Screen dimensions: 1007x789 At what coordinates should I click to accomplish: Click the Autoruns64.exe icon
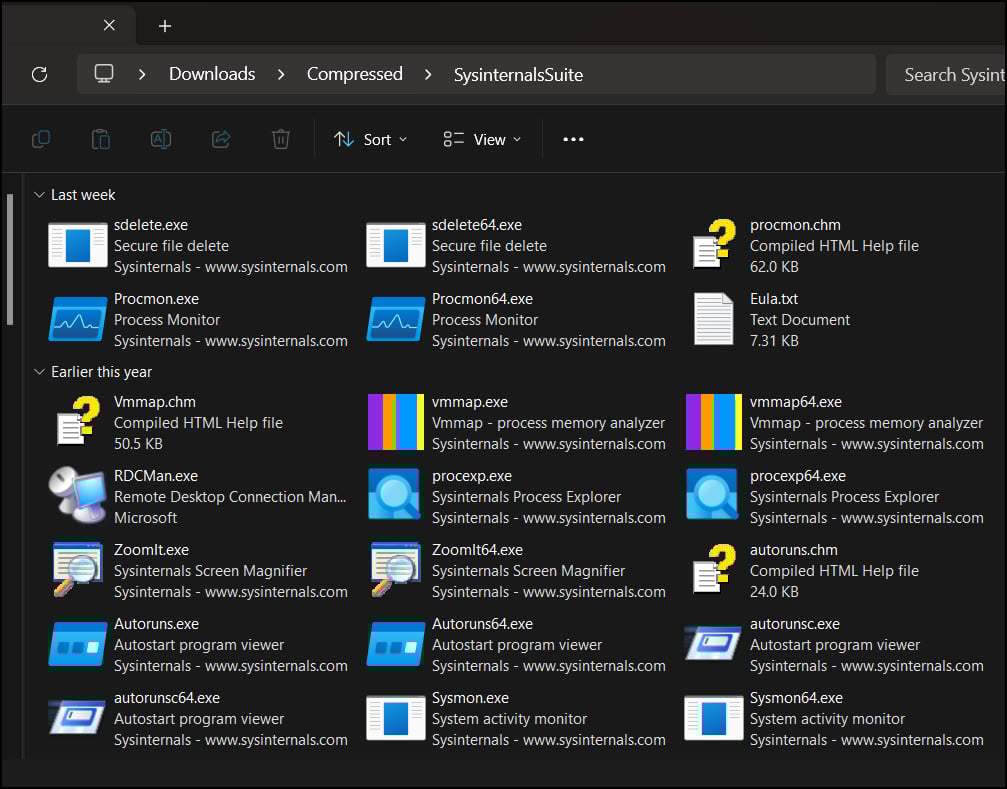[x=396, y=644]
